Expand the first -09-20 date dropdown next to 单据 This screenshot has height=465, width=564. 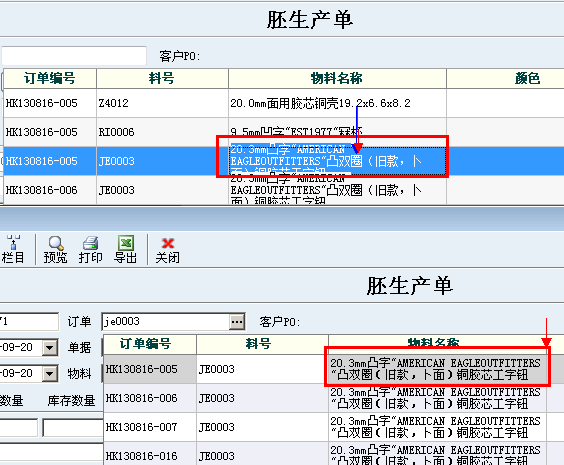pos(50,348)
